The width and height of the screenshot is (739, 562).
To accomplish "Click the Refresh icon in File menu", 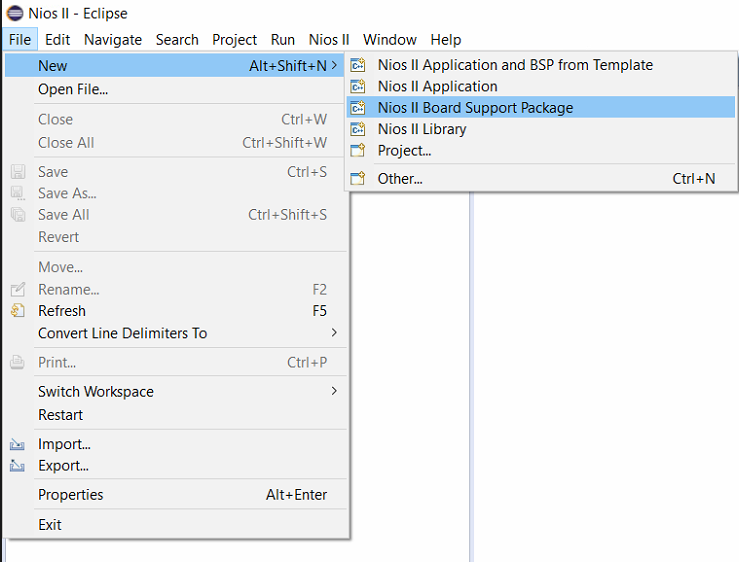I will point(18,311).
